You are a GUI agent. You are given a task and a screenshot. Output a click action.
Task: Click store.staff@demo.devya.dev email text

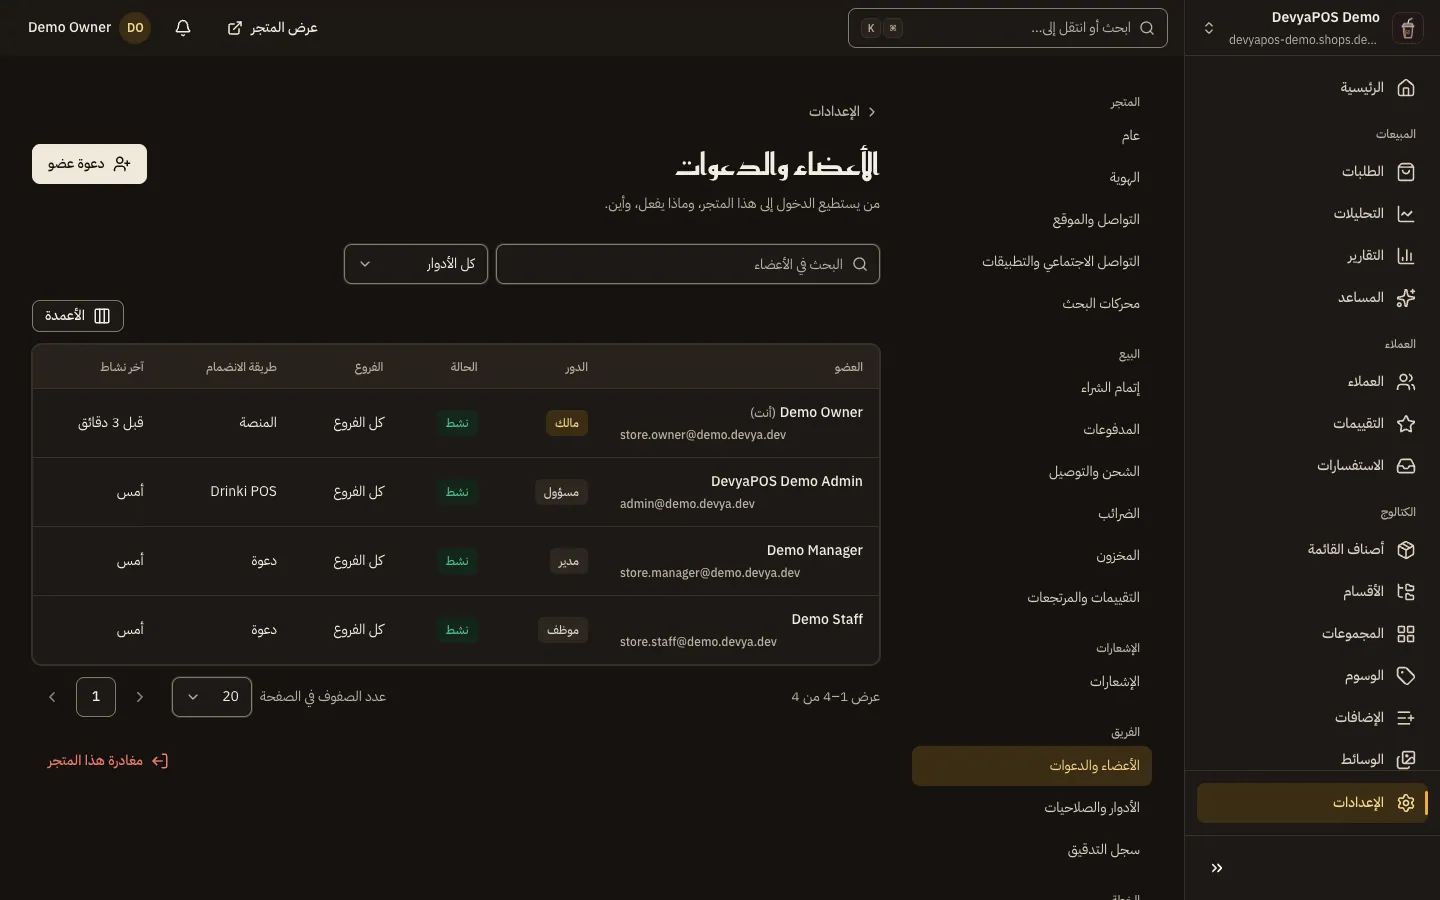pos(698,642)
